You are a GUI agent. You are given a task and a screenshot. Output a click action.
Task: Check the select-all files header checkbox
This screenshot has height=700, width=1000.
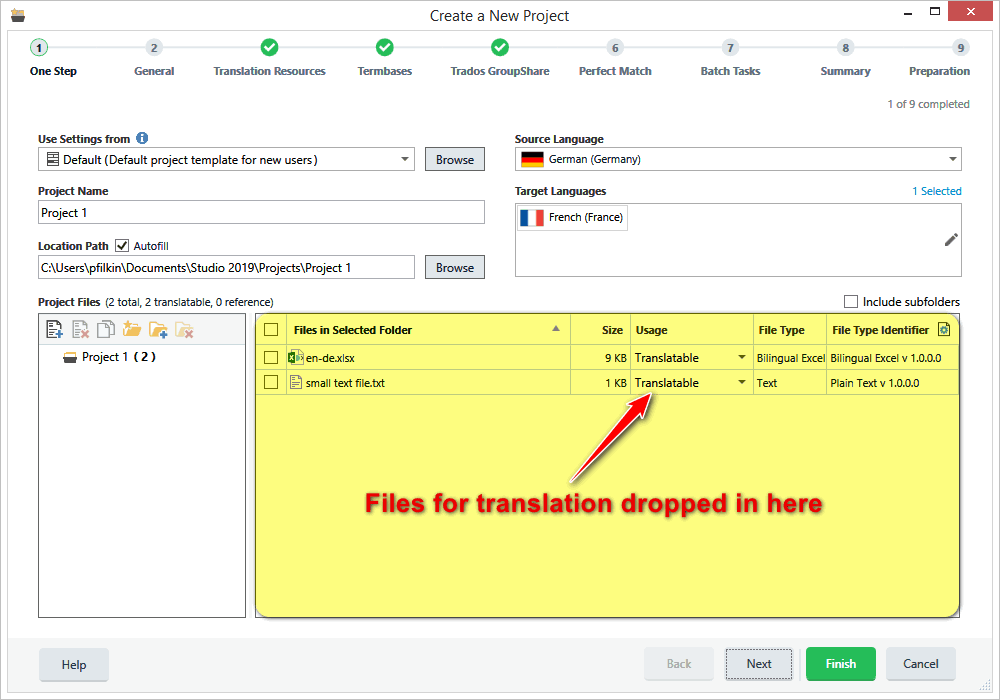(271, 330)
